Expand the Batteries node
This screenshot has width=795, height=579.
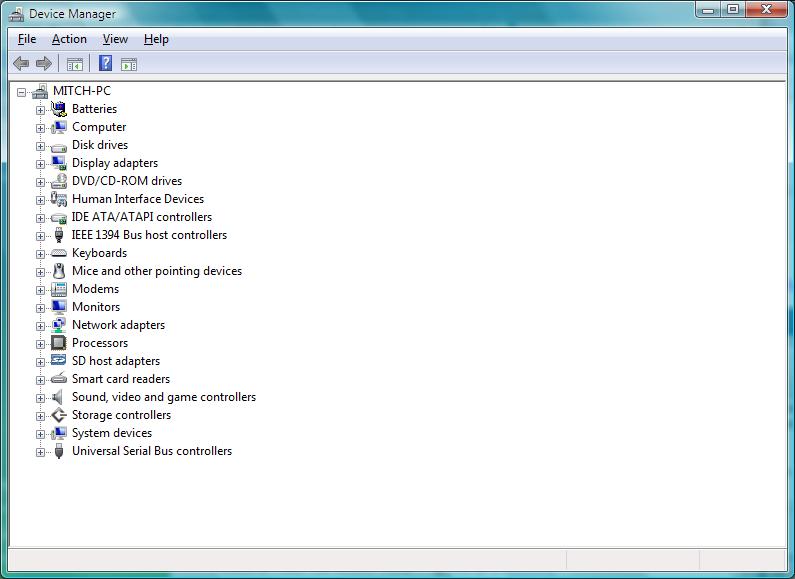coord(40,110)
